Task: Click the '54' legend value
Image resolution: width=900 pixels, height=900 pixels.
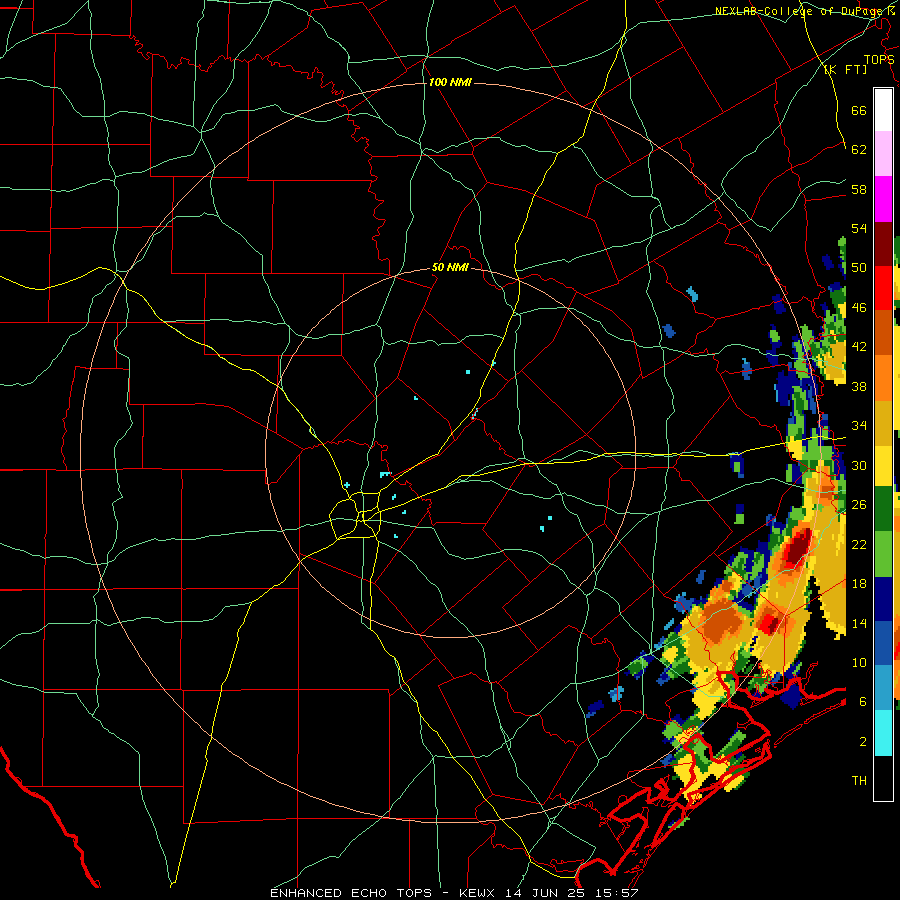Action: pyautogui.click(x=859, y=228)
